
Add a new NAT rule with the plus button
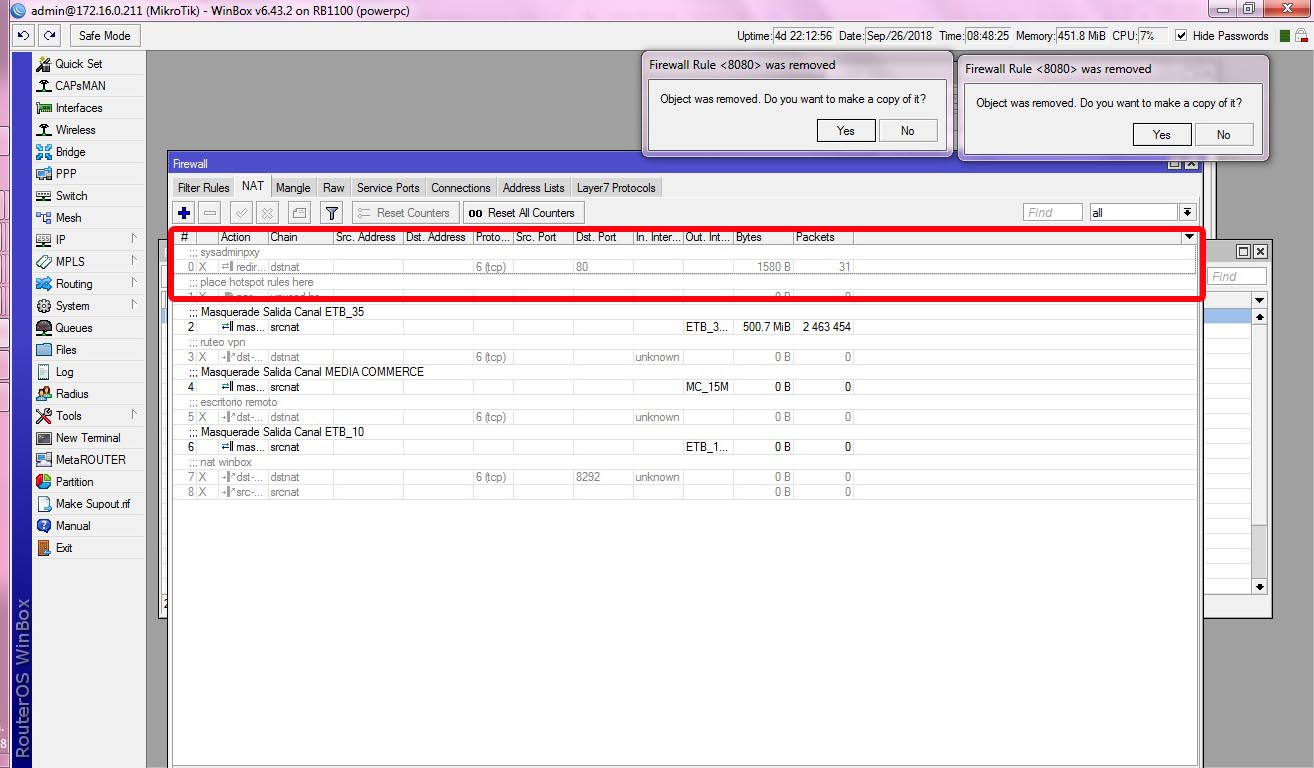point(184,213)
